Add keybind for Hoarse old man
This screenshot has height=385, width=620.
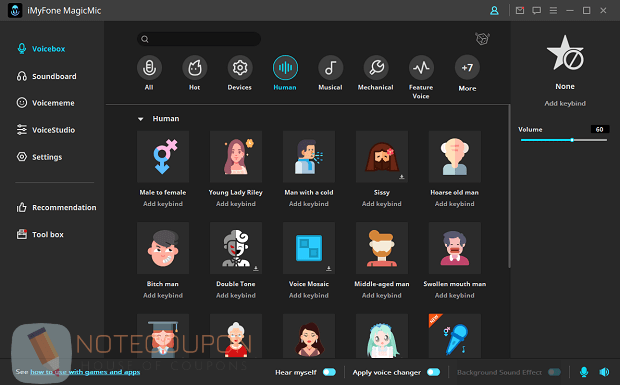(x=455, y=204)
